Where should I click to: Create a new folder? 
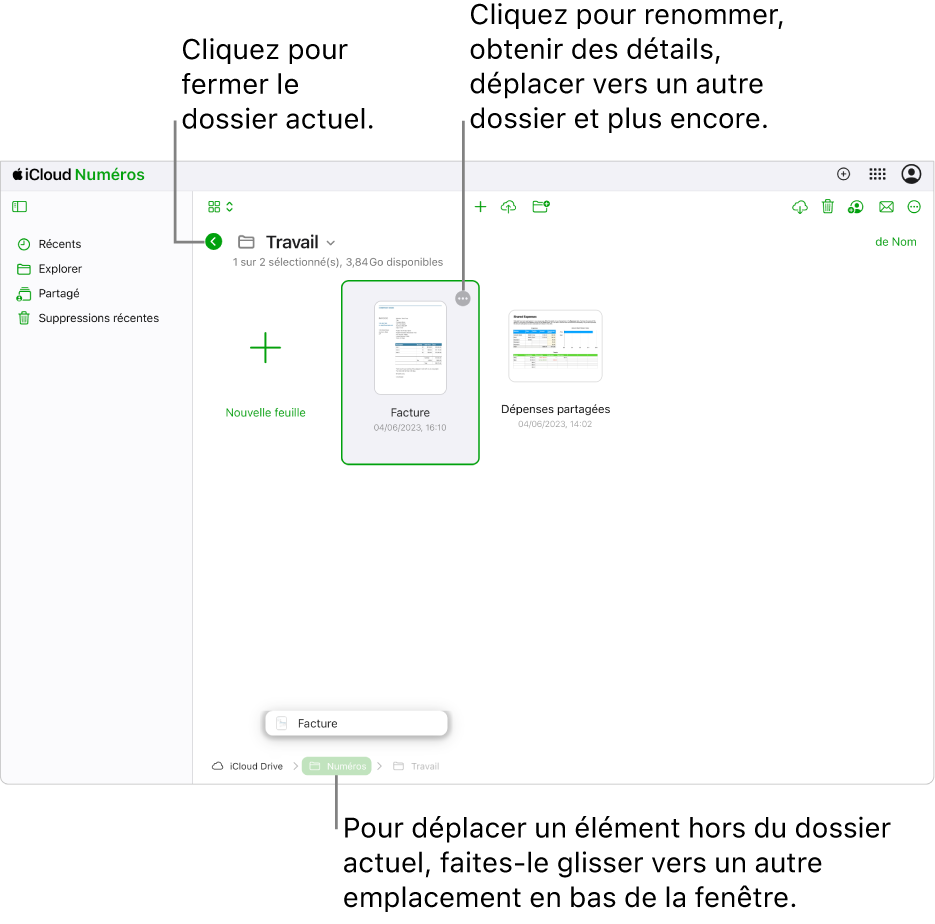click(541, 207)
